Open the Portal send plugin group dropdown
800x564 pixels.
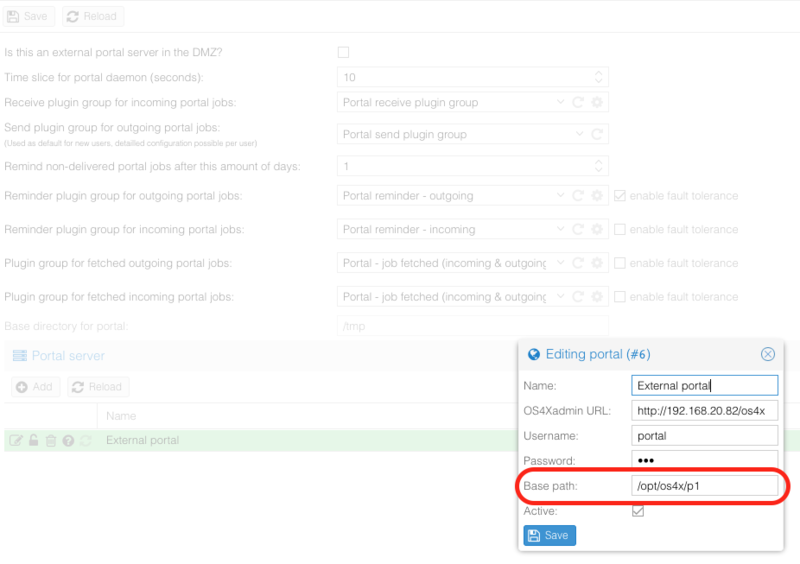(x=579, y=134)
